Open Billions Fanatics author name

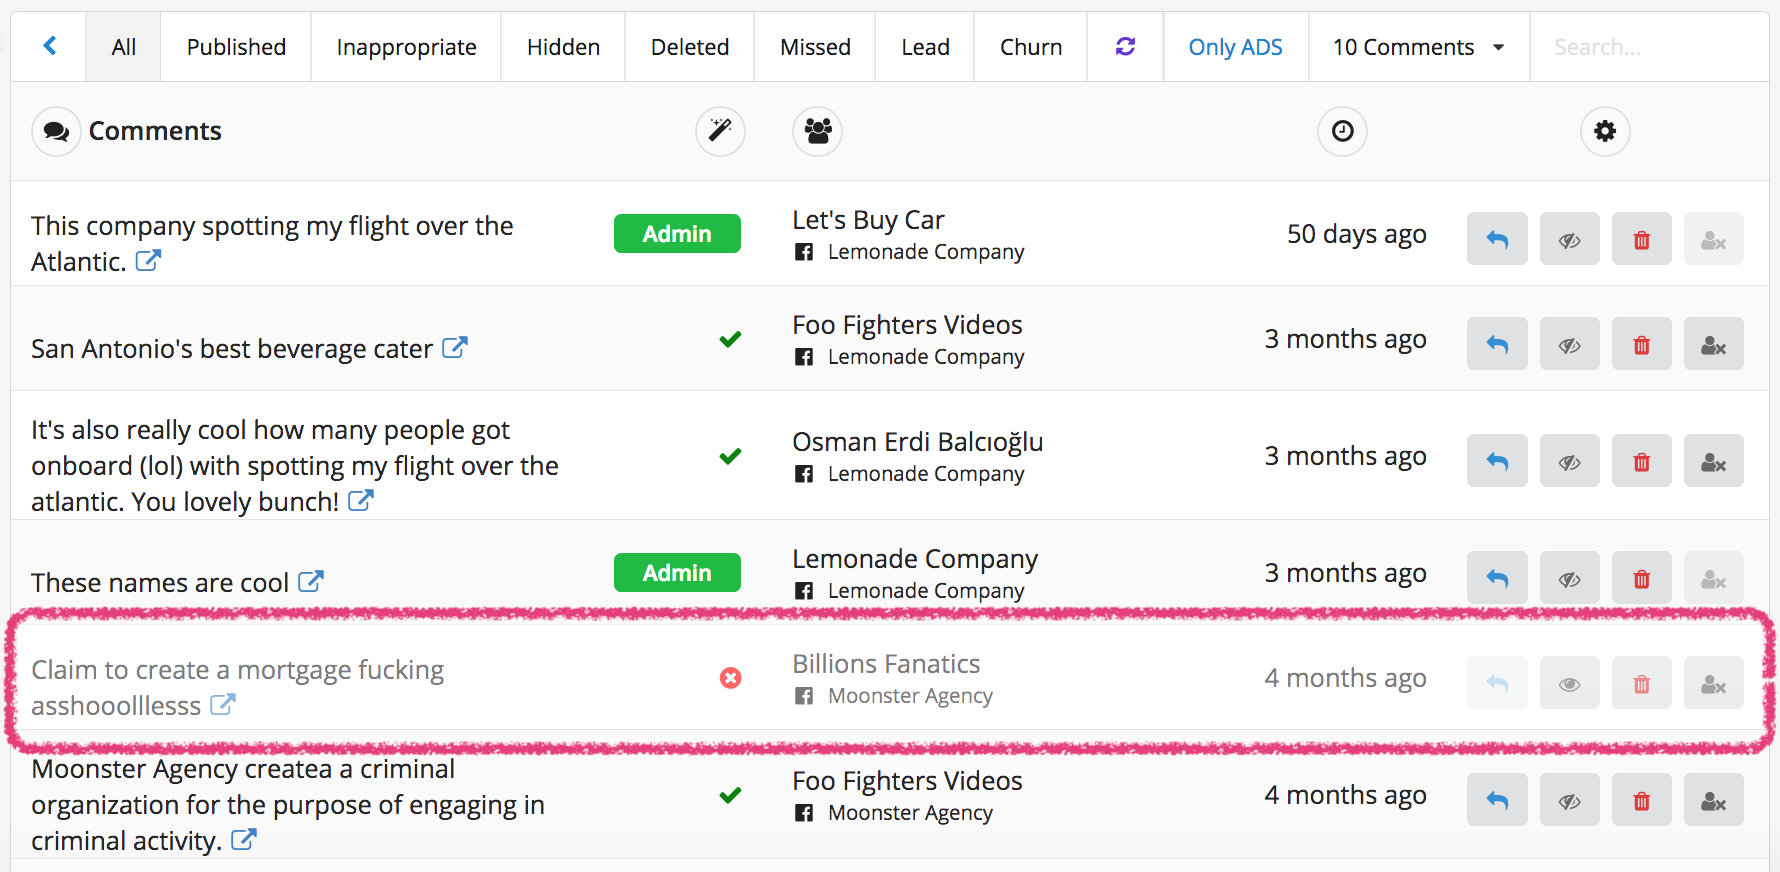coord(886,664)
